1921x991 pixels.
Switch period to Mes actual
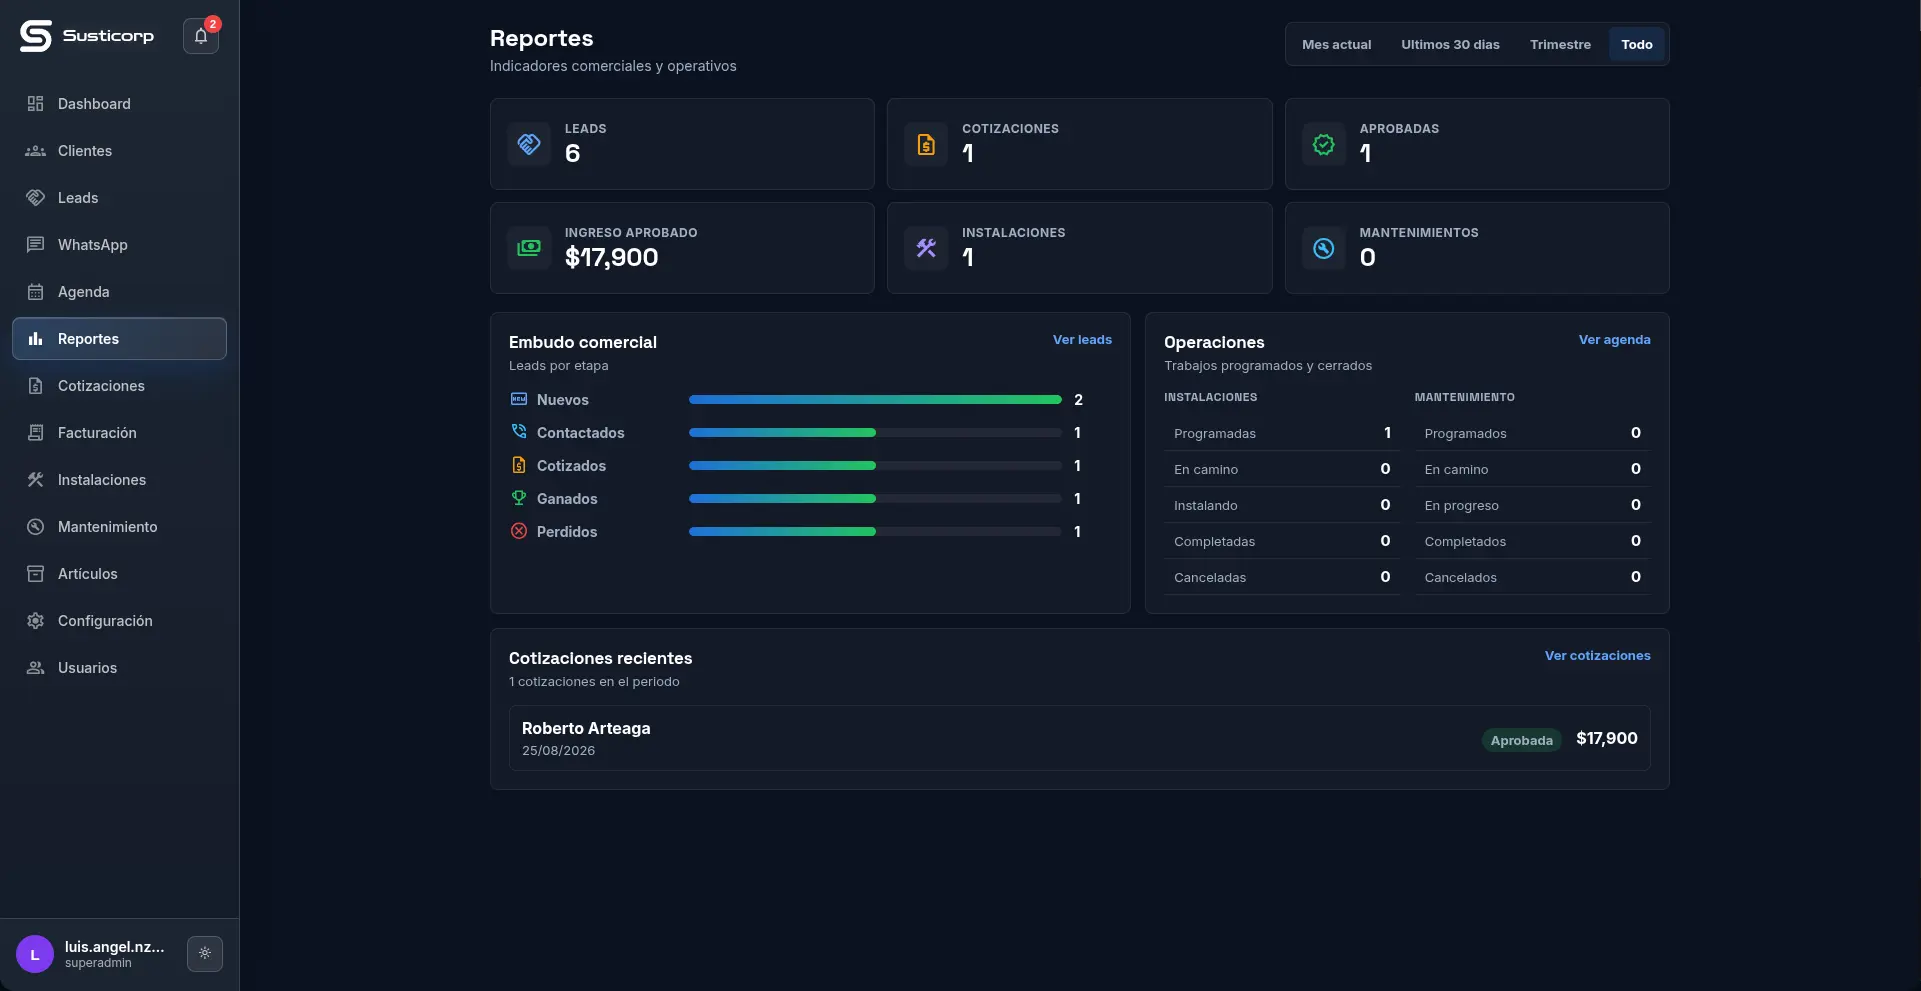click(1336, 44)
